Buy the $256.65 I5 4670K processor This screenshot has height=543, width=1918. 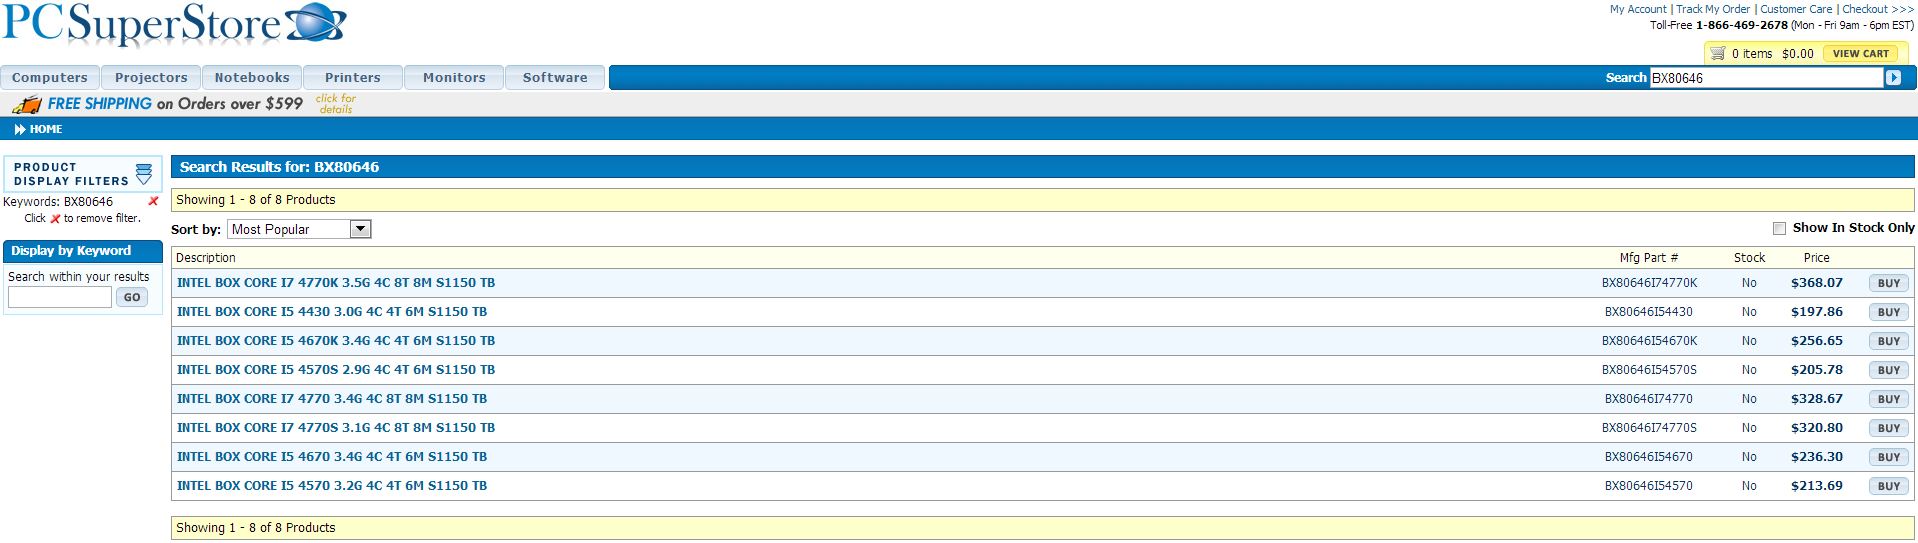point(1888,341)
